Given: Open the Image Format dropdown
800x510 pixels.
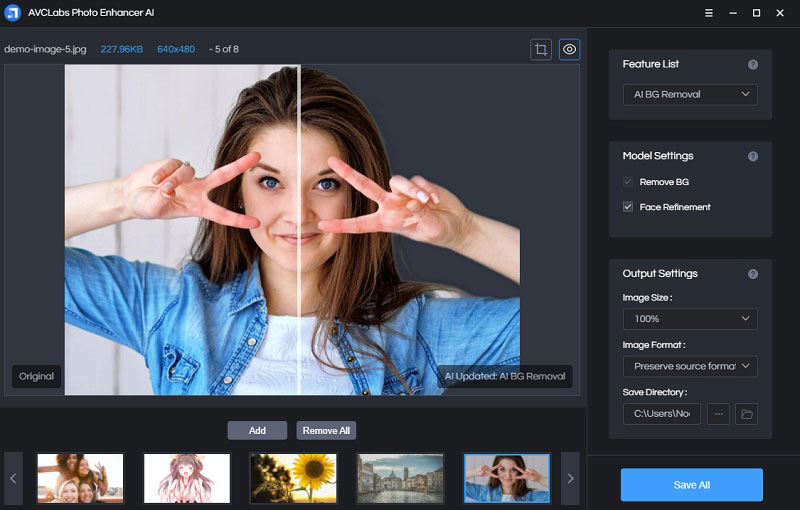Looking at the screenshot, I should point(690,366).
